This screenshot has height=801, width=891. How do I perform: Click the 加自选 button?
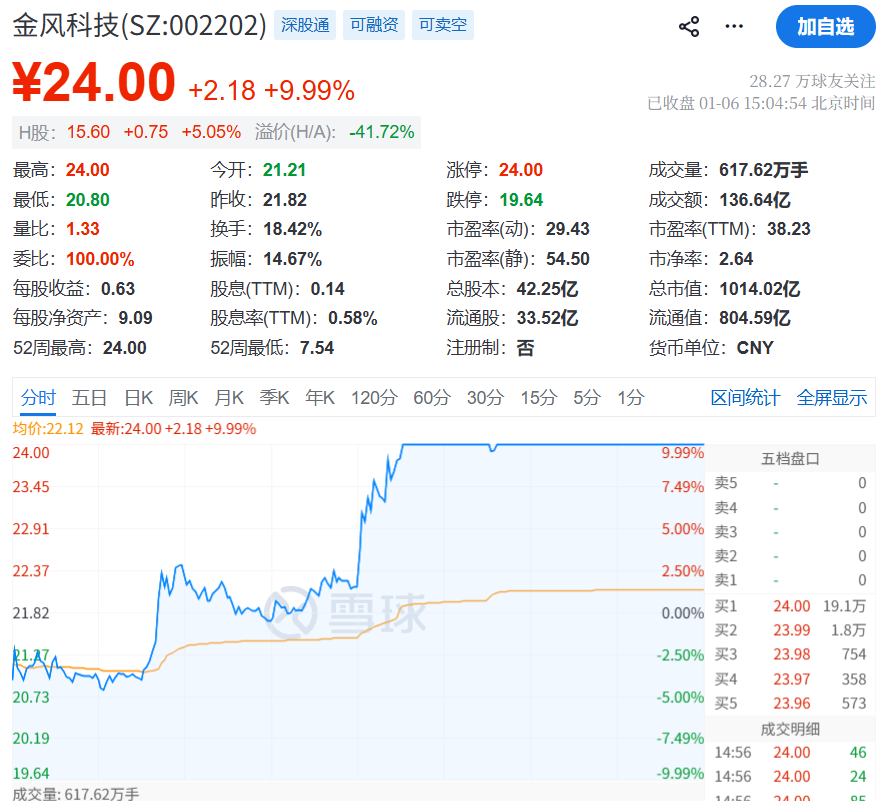coord(825,27)
